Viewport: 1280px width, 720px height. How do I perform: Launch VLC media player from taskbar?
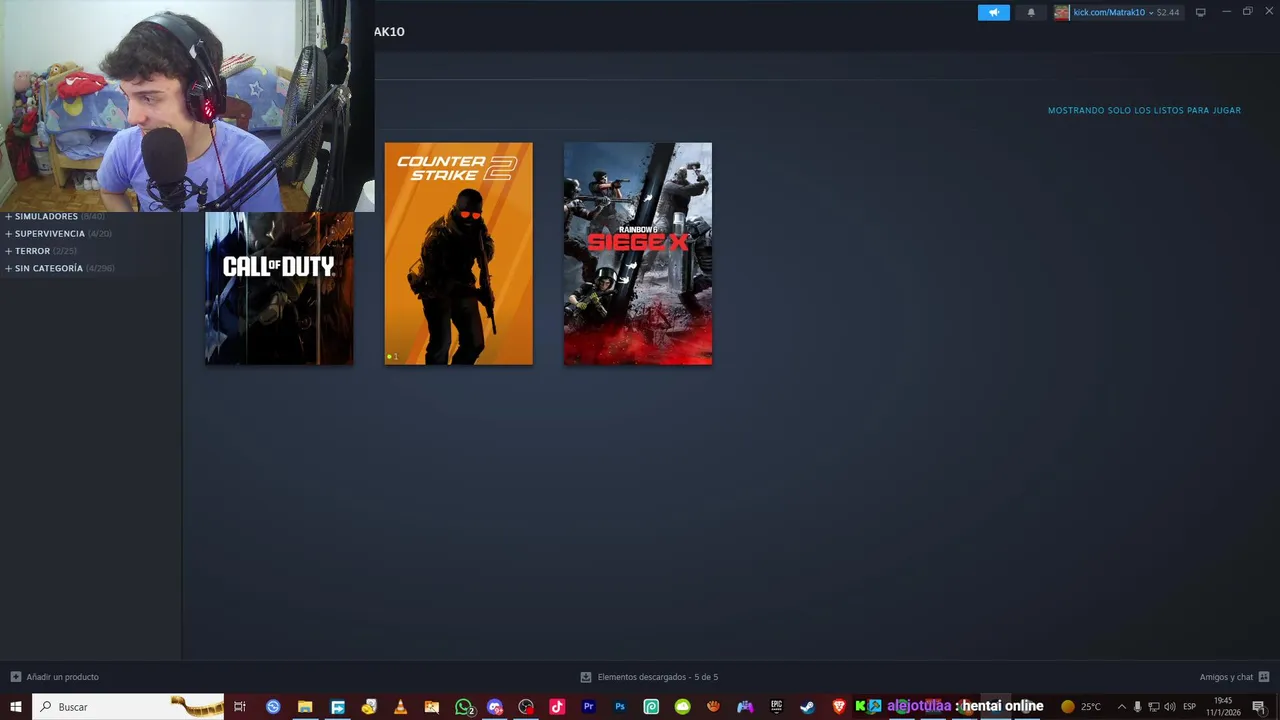[x=400, y=707]
